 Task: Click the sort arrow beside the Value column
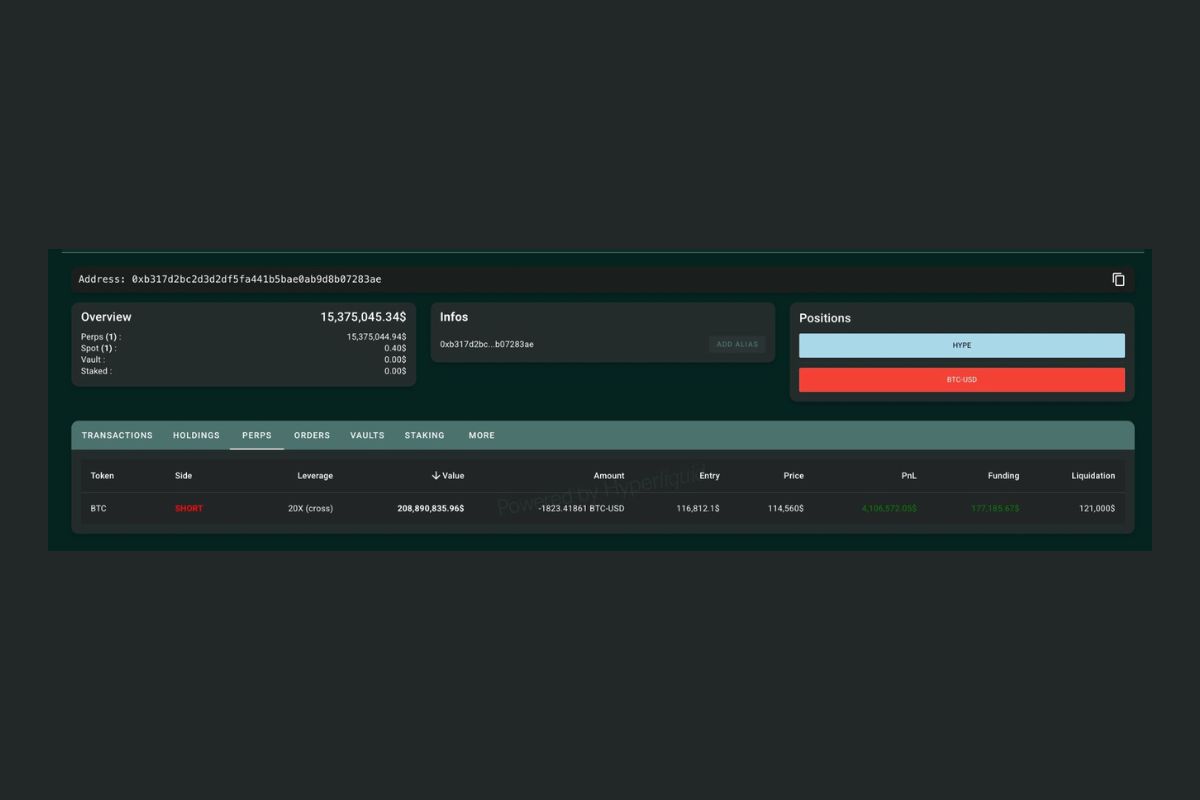(x=436, y=476)
